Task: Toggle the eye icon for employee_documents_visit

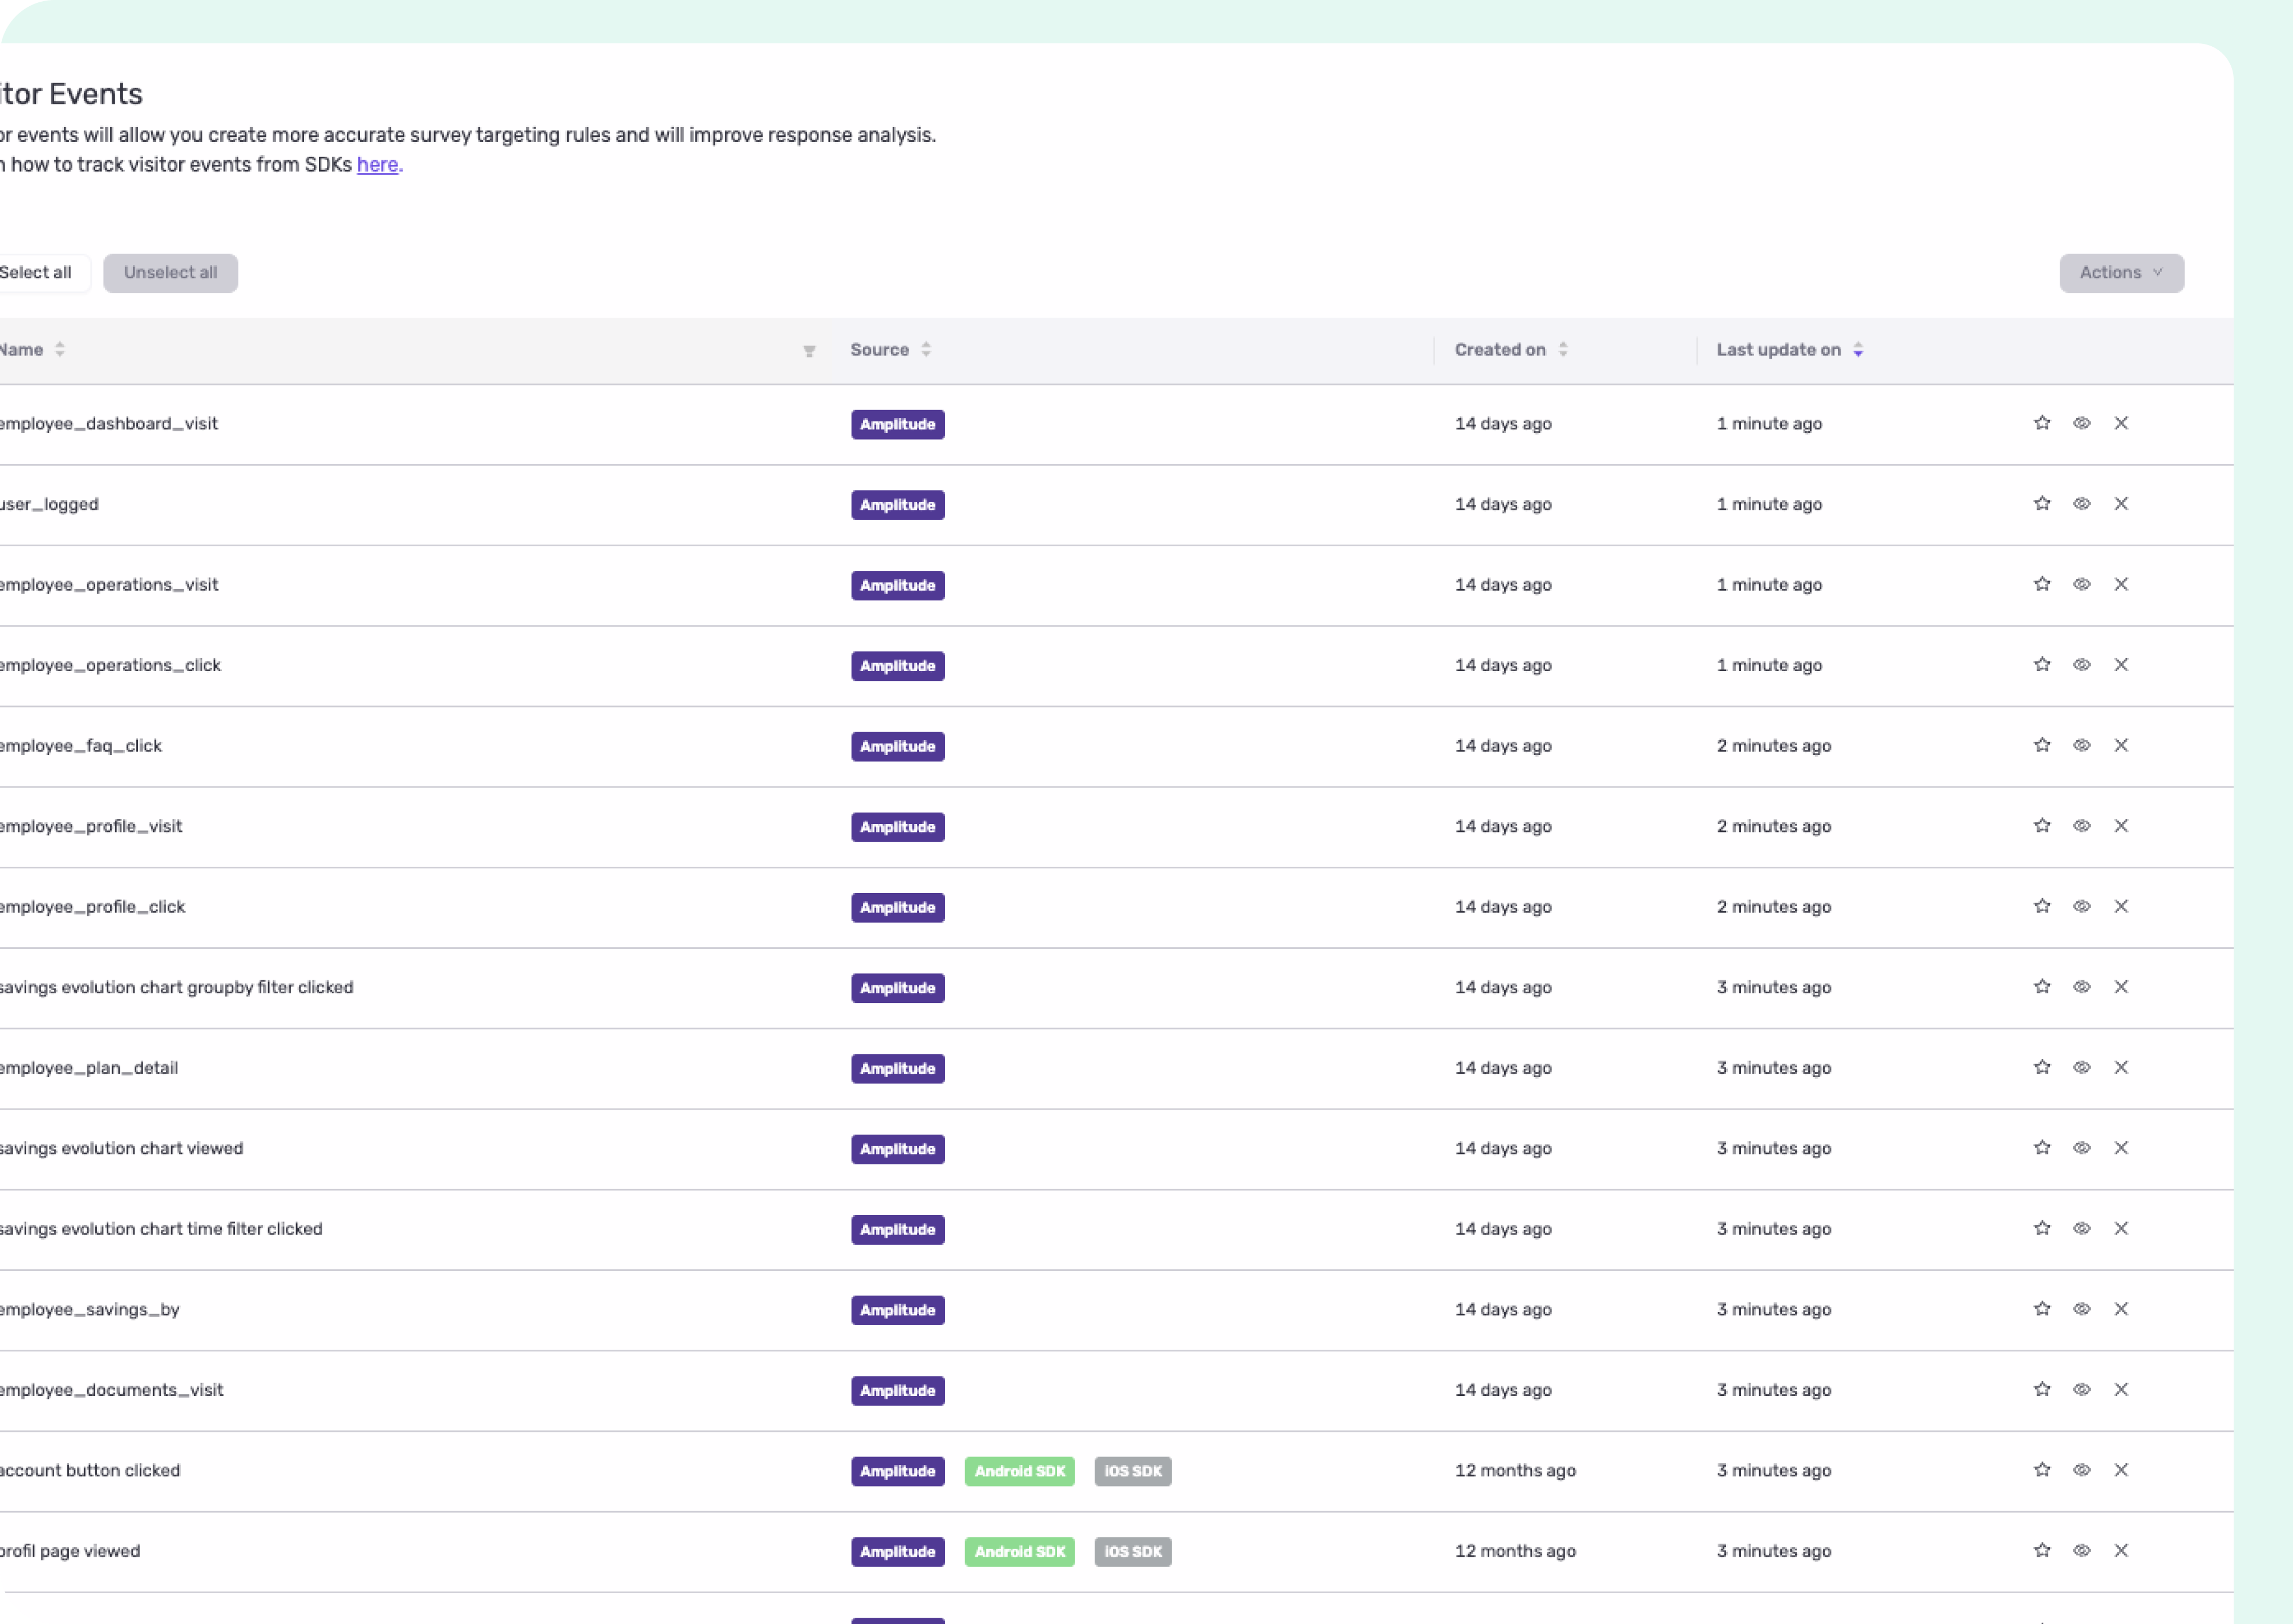Action: [2082, 1389]
